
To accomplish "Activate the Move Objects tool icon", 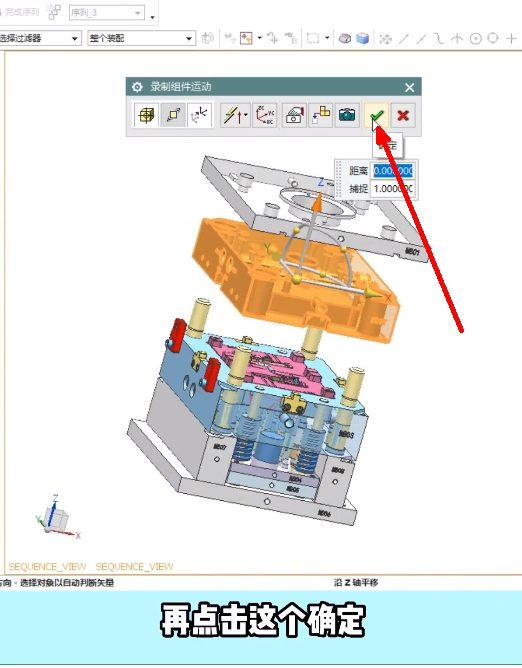I will click(x=173, y=115).
